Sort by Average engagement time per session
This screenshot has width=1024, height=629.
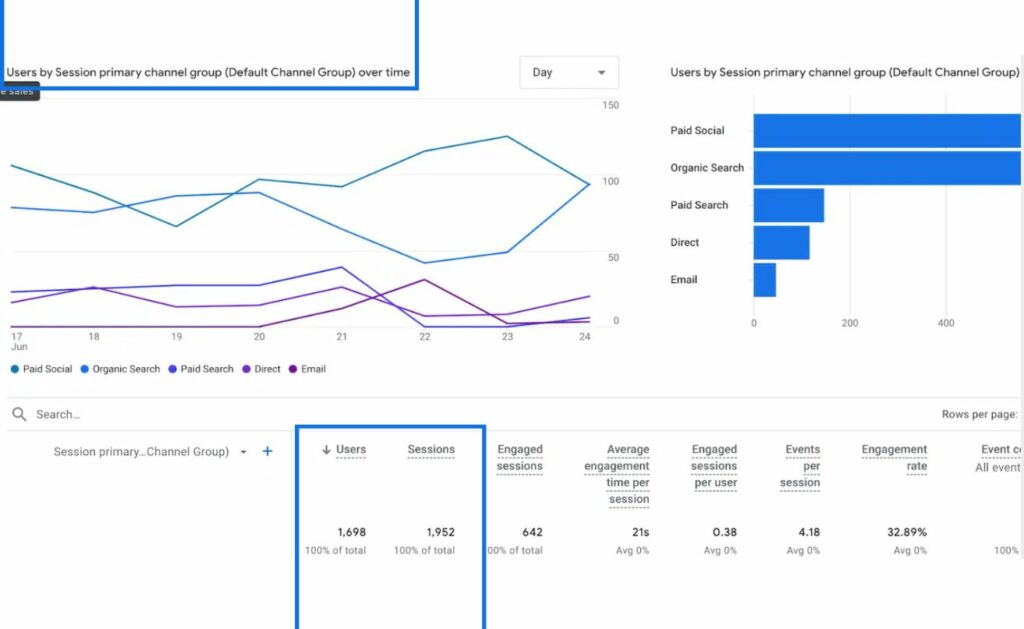point(617,474)
